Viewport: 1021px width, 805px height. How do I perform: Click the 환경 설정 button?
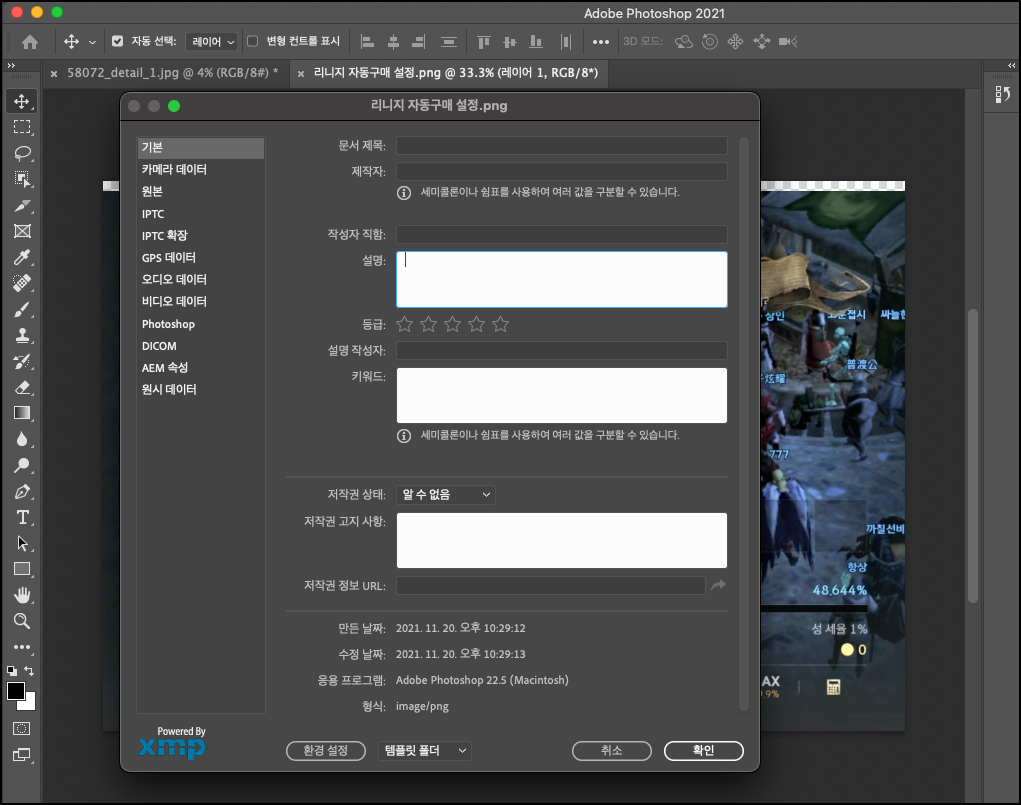tap(326, 750)
